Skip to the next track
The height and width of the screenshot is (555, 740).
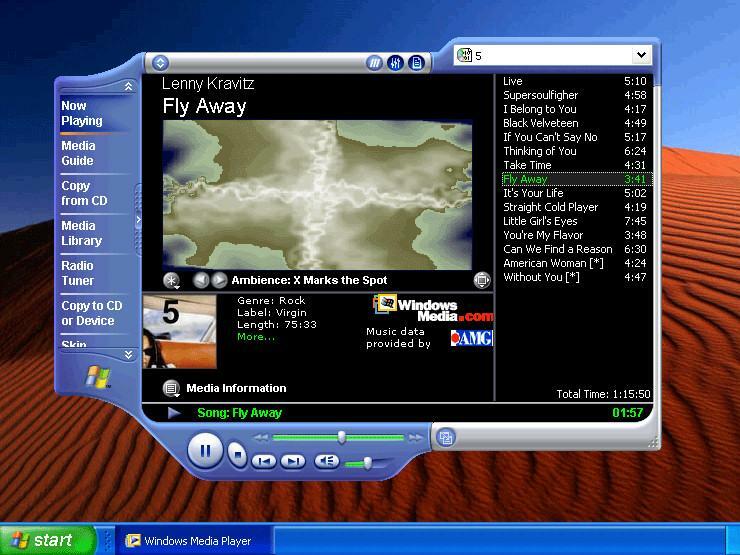point(293,461)
